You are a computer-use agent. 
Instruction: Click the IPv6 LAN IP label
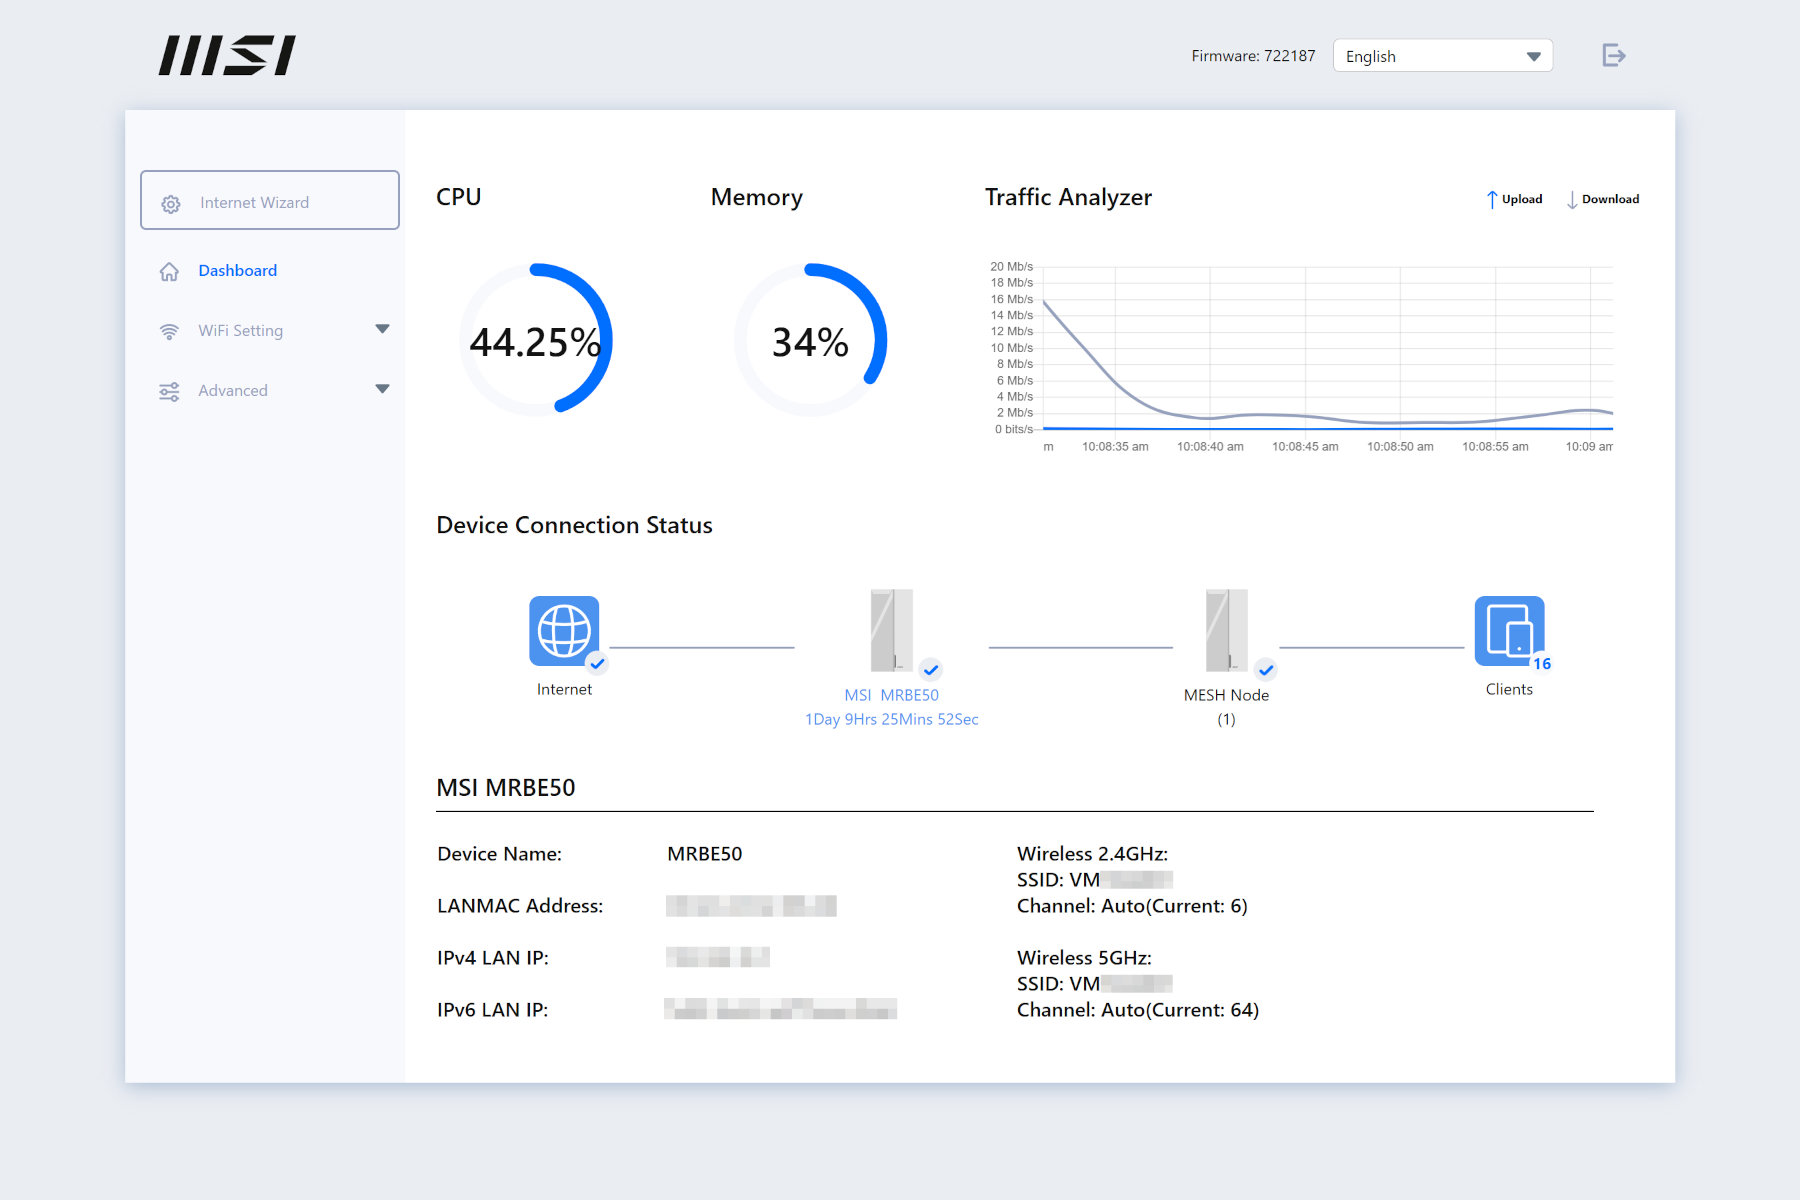point(492,1010)
